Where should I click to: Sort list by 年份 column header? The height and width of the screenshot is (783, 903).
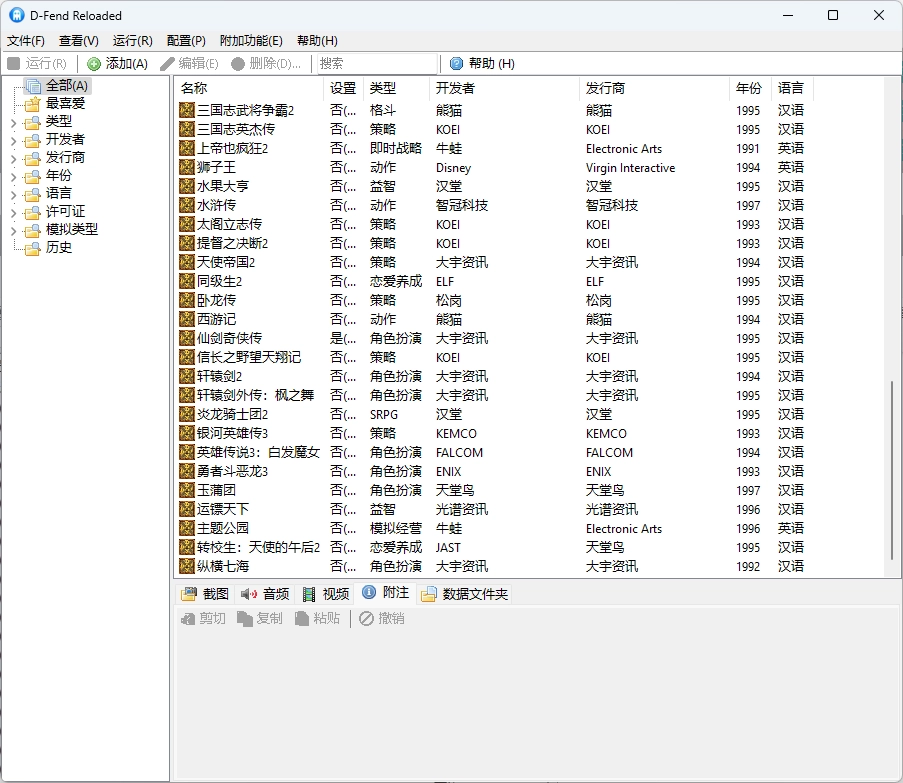pos(750,89)
